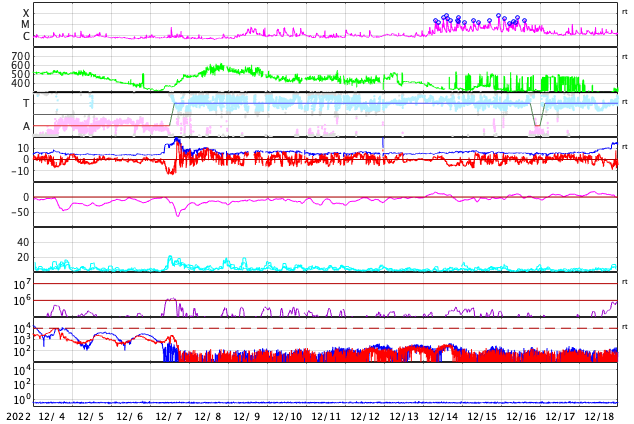The image size is (634, 424).
Task: Select the -50 tick label
Action: (x=20, y=212)
